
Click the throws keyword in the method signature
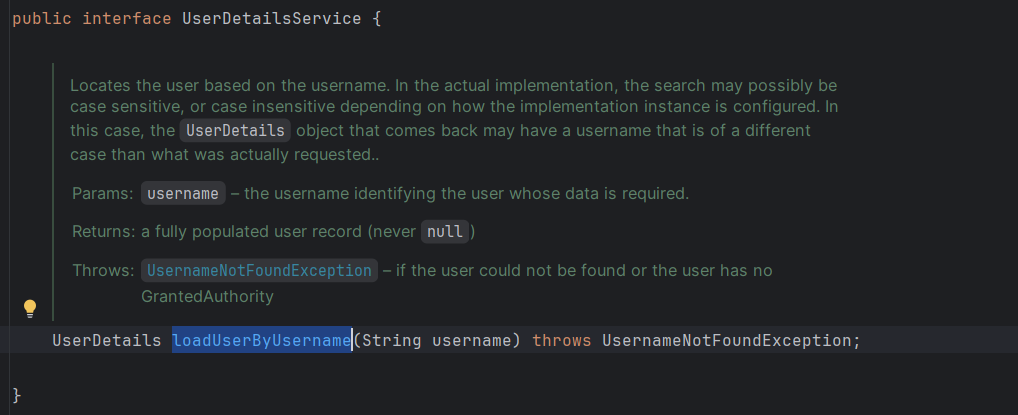tap(562, 341)
